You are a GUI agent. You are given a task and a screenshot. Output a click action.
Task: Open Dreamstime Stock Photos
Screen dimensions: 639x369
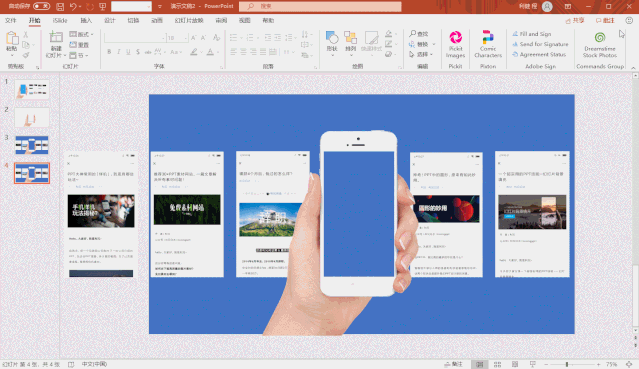tap(599, 44)
